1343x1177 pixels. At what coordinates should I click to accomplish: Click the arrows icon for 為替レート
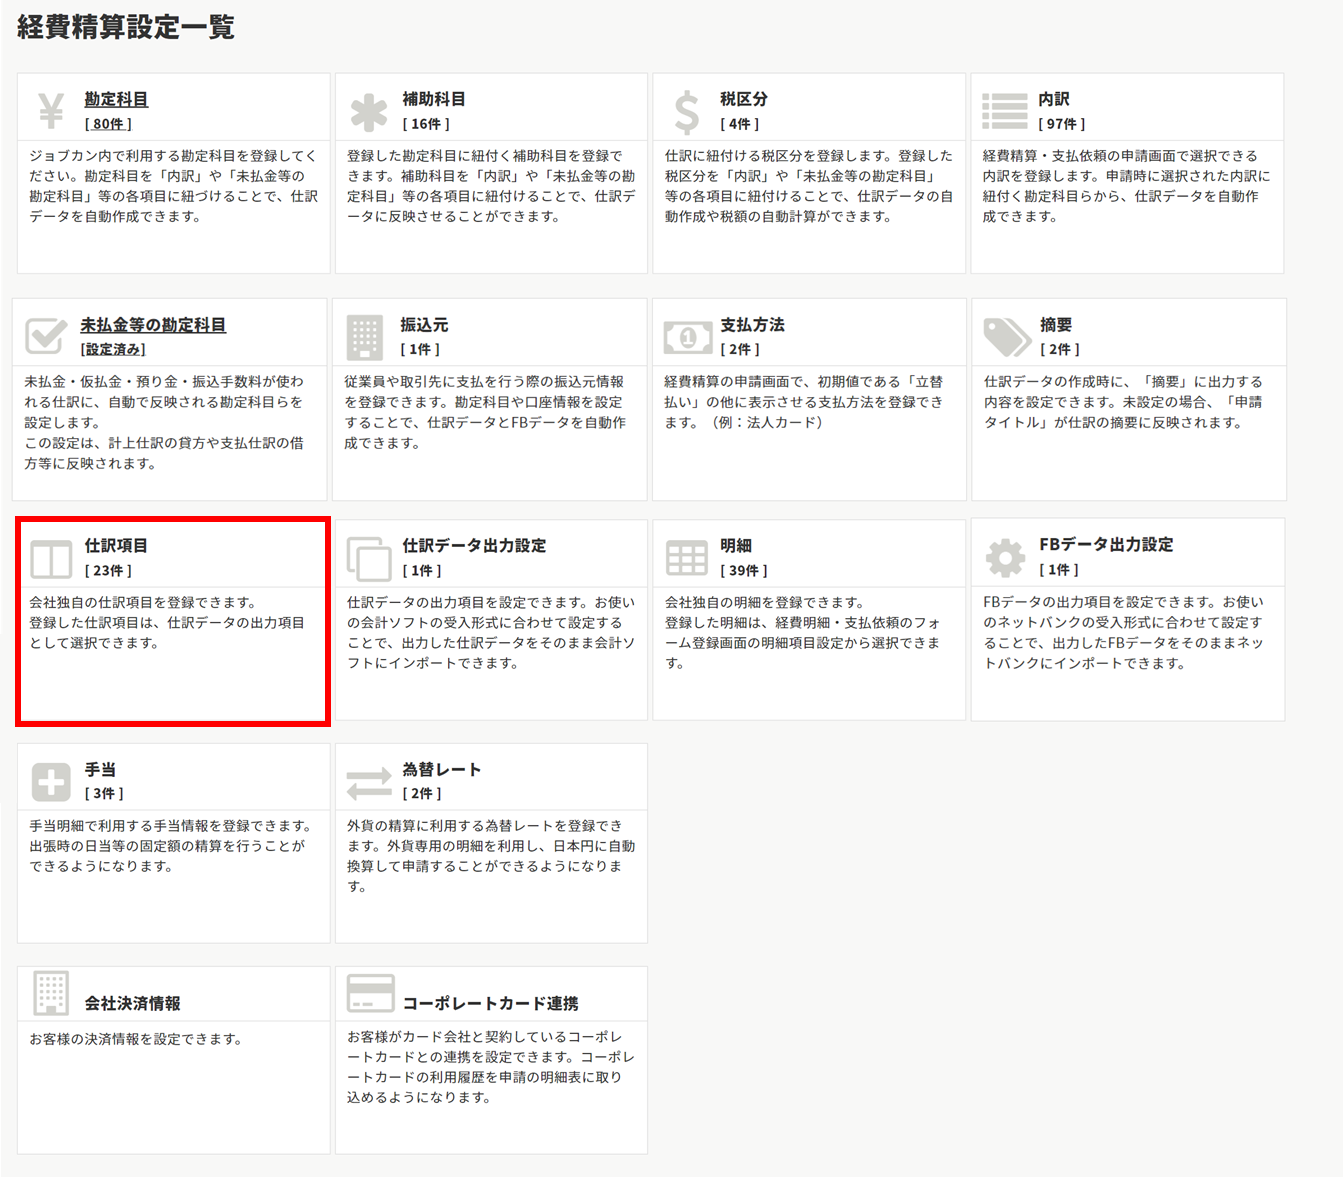pos(369,782)
